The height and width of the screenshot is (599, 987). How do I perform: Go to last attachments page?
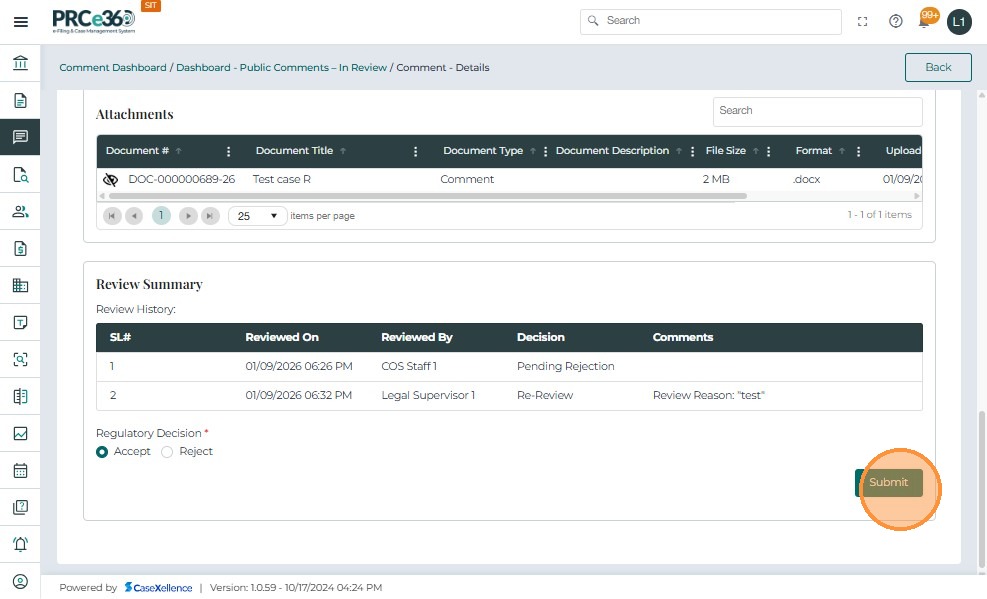(210, 216)
